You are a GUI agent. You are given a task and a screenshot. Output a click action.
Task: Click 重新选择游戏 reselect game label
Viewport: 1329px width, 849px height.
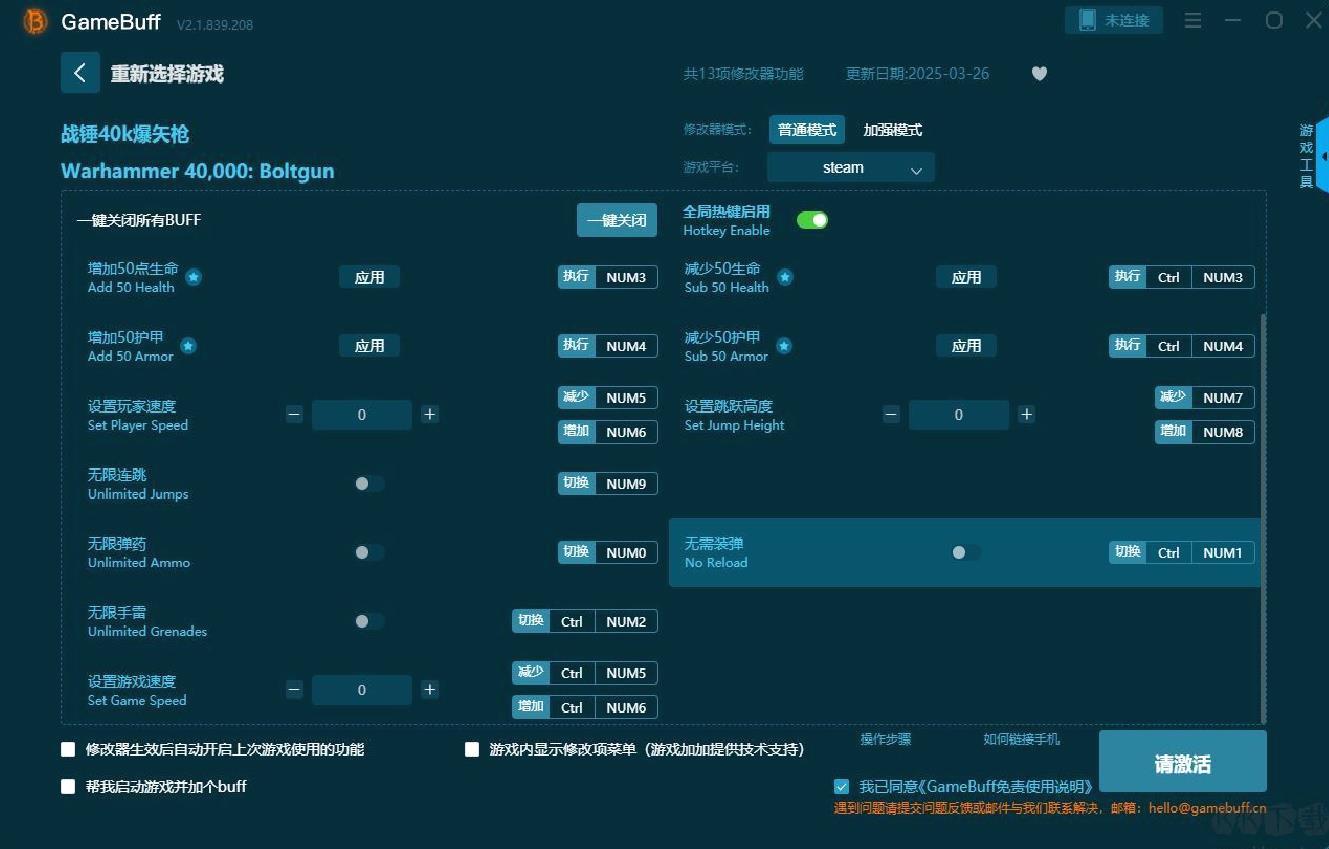click(x=167, y=73)
